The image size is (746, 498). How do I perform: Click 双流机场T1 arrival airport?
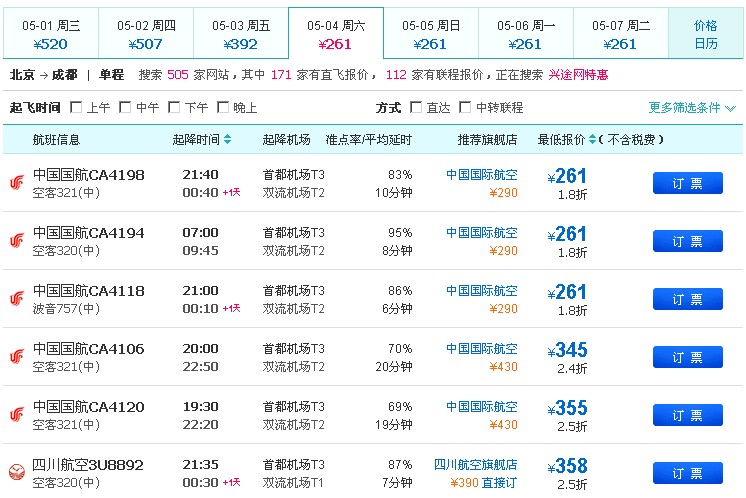pos(293,483)
